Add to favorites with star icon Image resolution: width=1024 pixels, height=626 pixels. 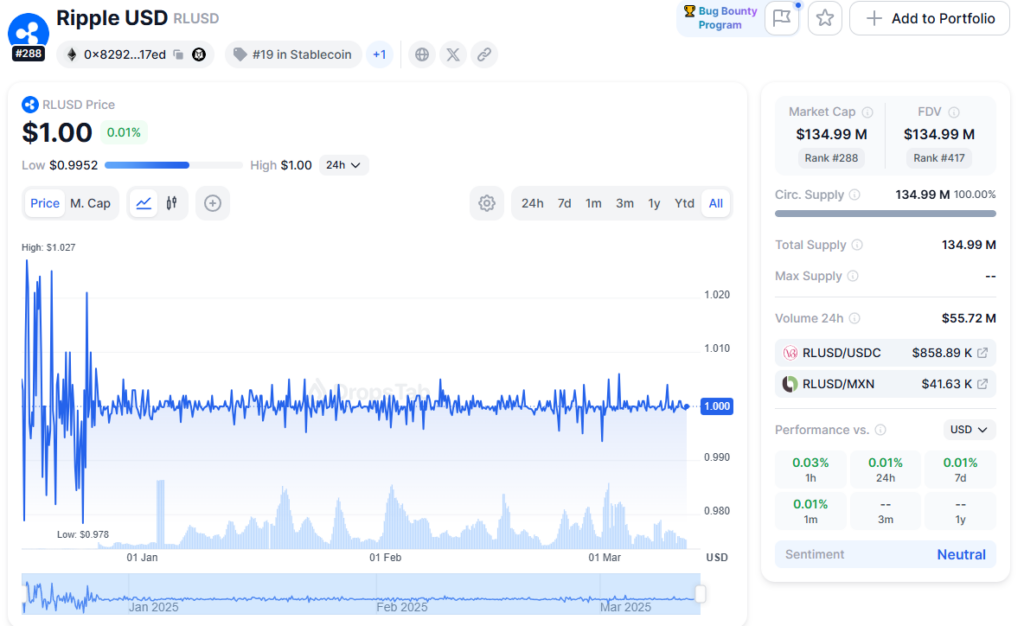tap(825, 18)
